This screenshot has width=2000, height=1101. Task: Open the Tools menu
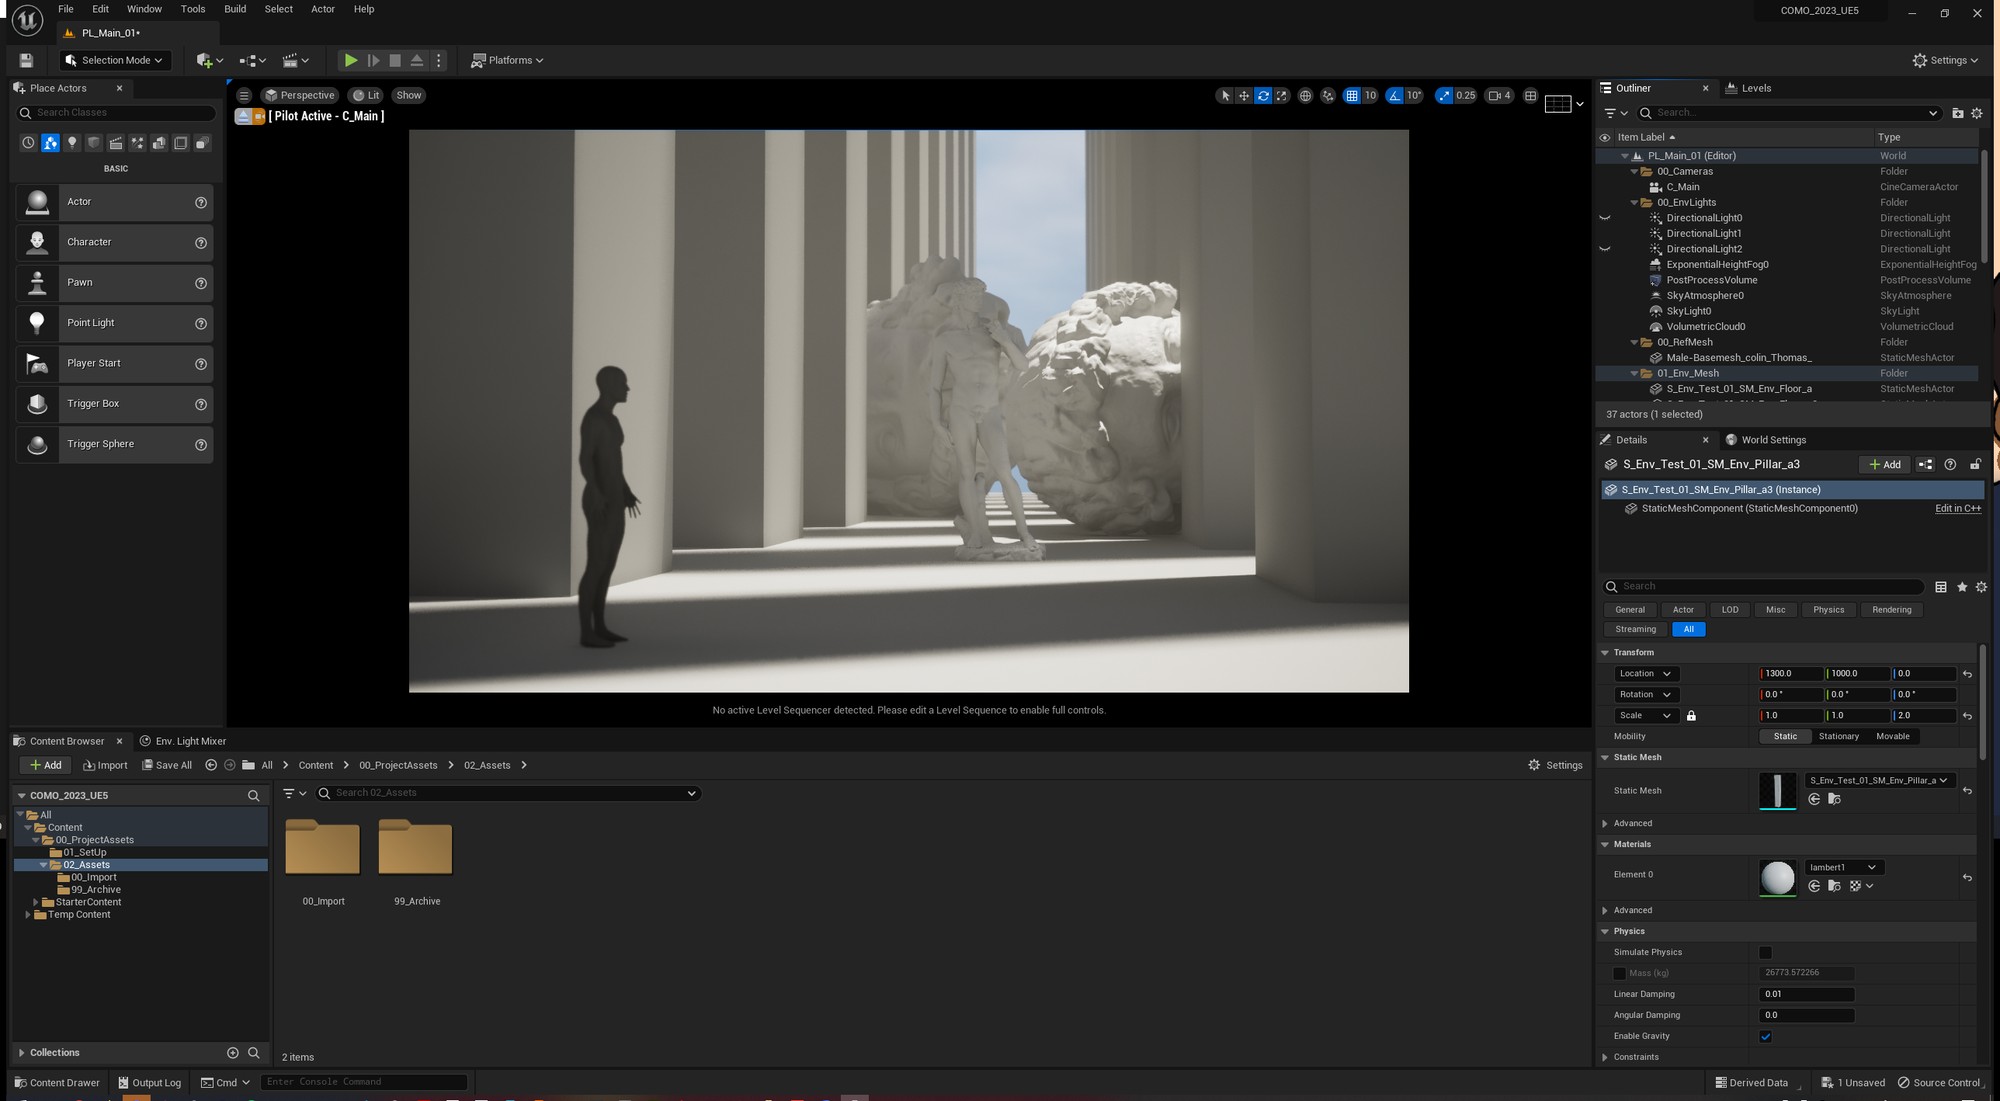(x=193, y=9)
